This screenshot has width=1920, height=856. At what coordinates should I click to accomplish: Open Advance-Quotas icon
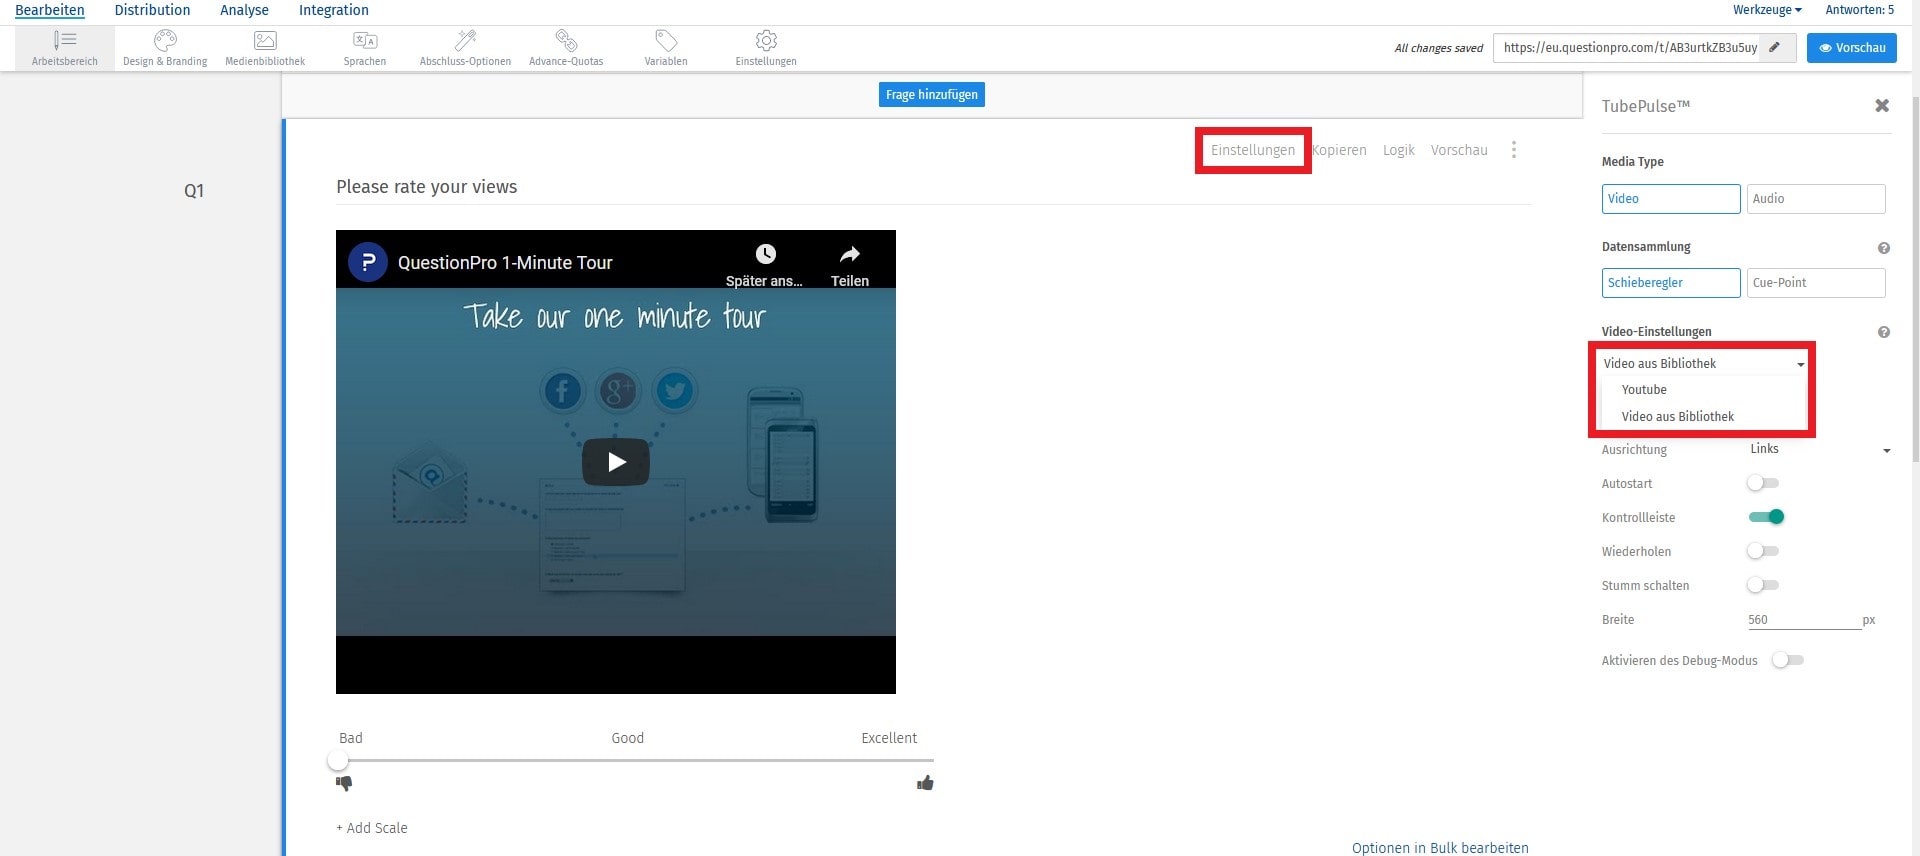566,40
